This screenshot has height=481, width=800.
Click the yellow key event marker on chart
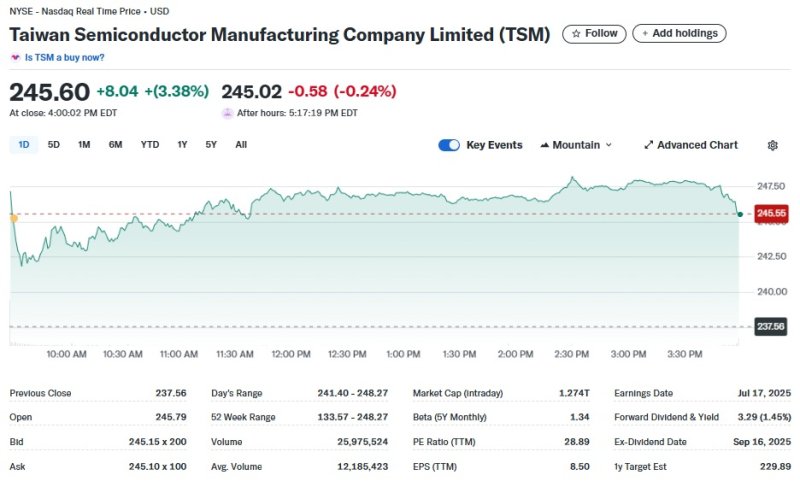pos(13,217)
